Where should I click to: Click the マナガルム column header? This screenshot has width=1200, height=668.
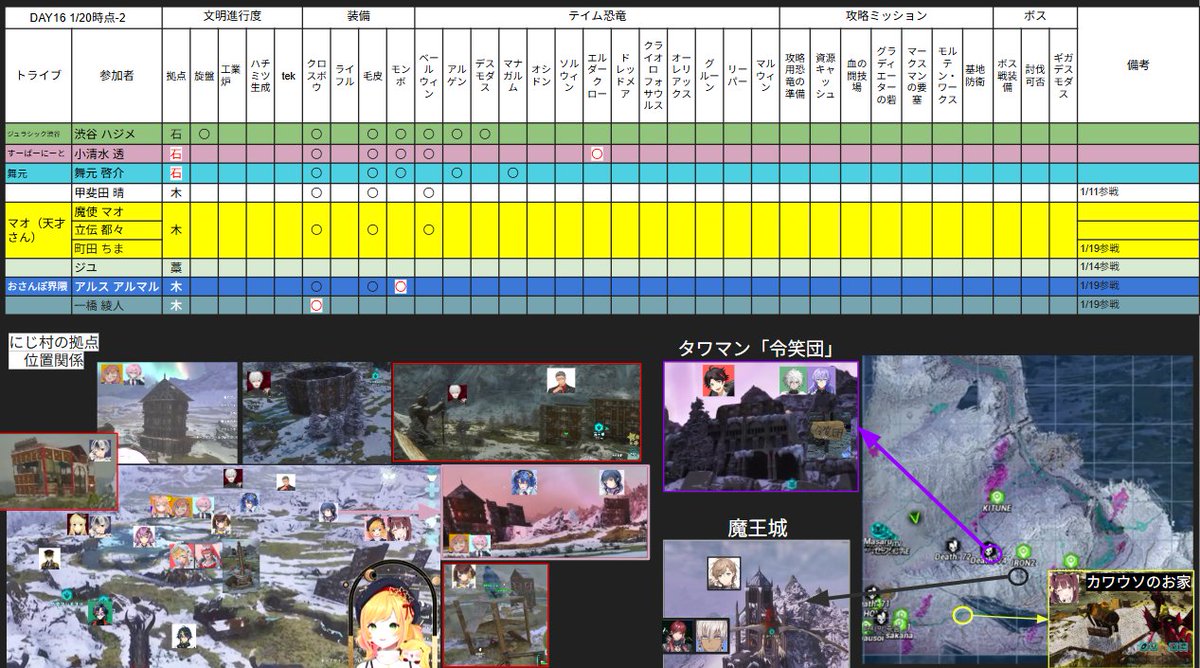(x=512, y=75)
